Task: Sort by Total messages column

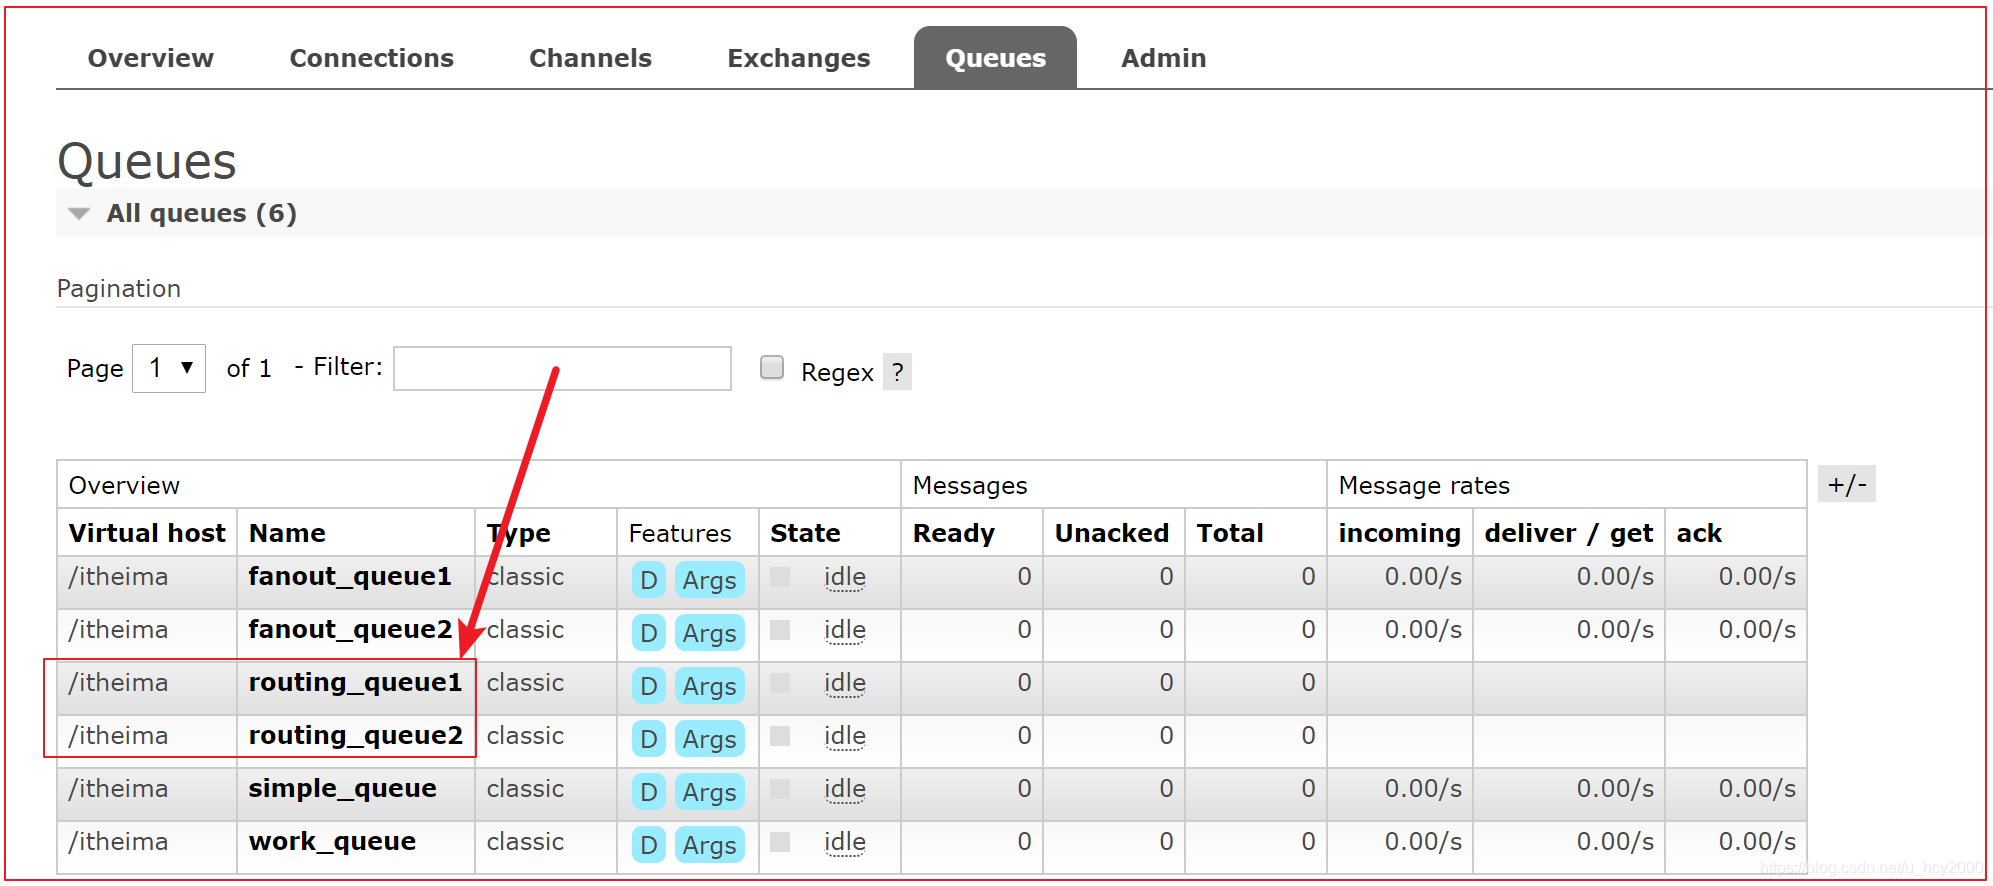Action: [x=1230, y=533]
